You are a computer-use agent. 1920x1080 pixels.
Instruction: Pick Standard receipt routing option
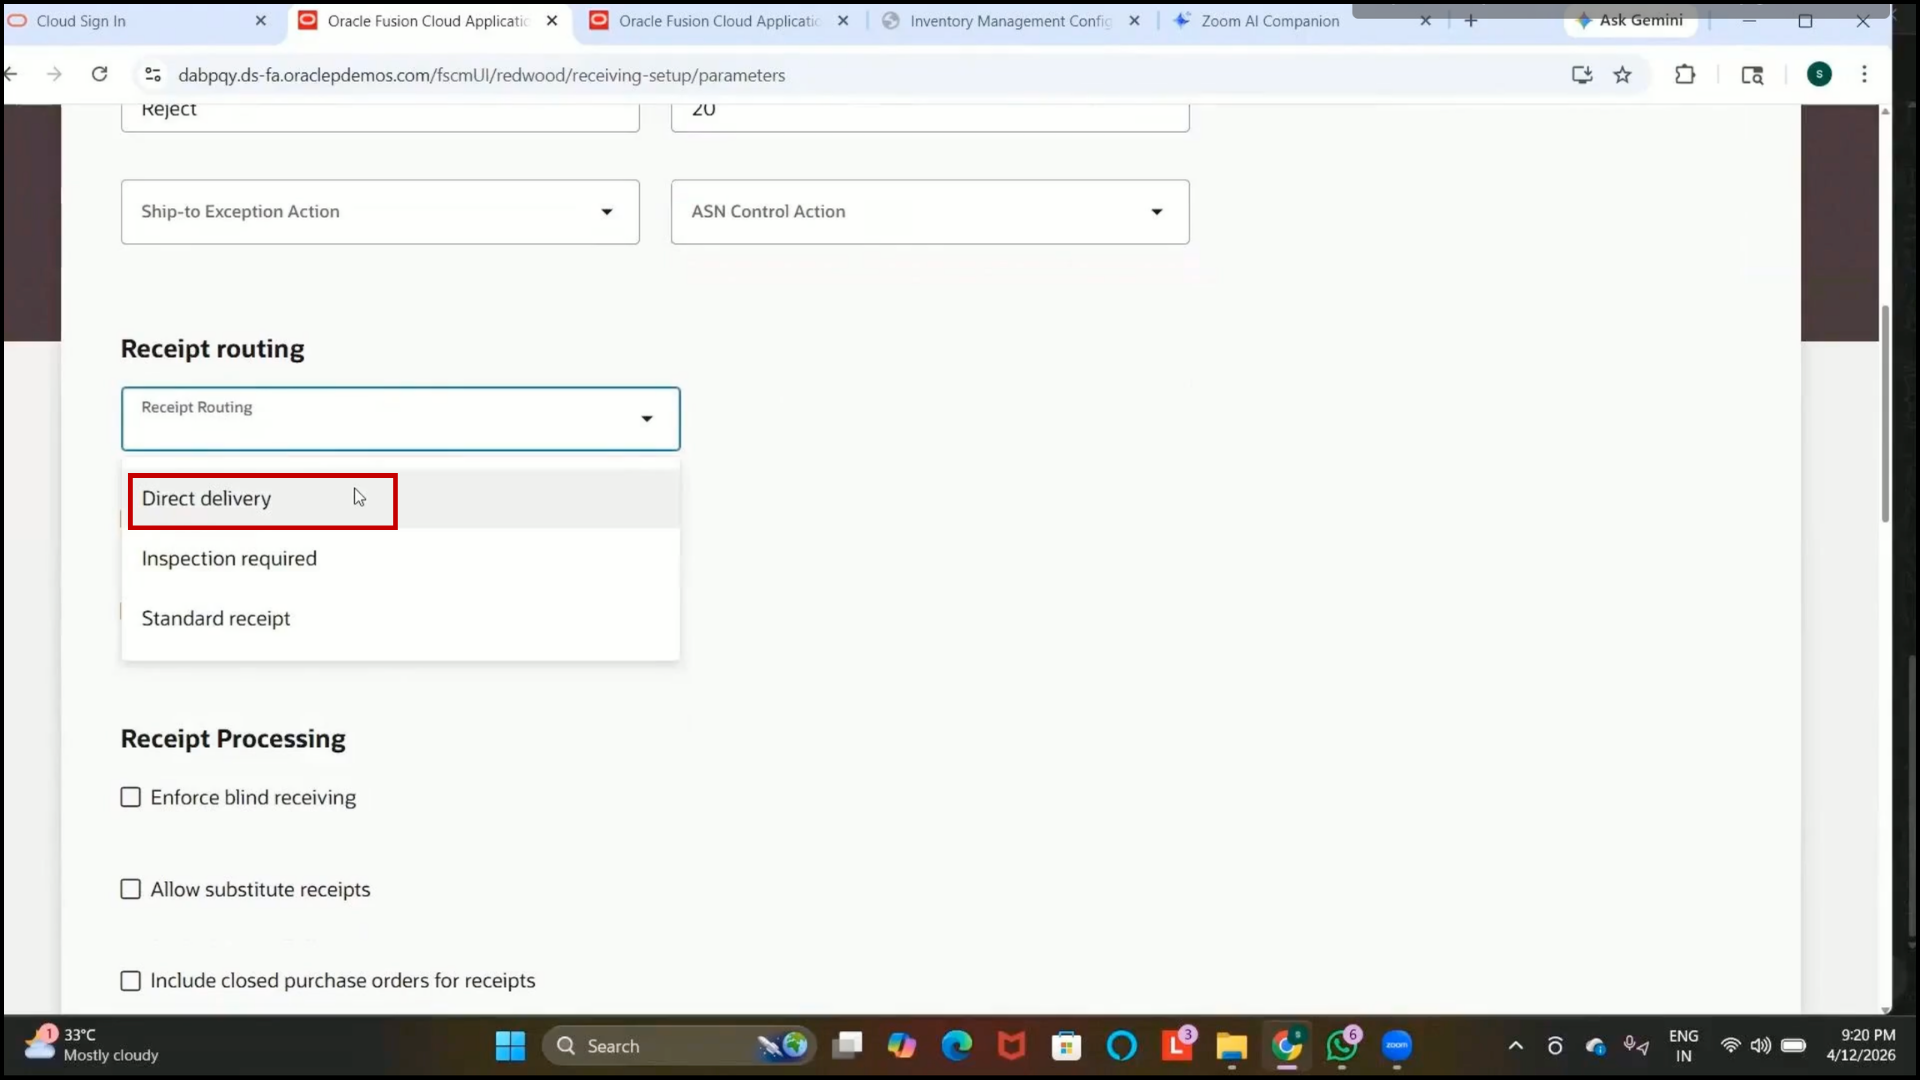[400, 618]
